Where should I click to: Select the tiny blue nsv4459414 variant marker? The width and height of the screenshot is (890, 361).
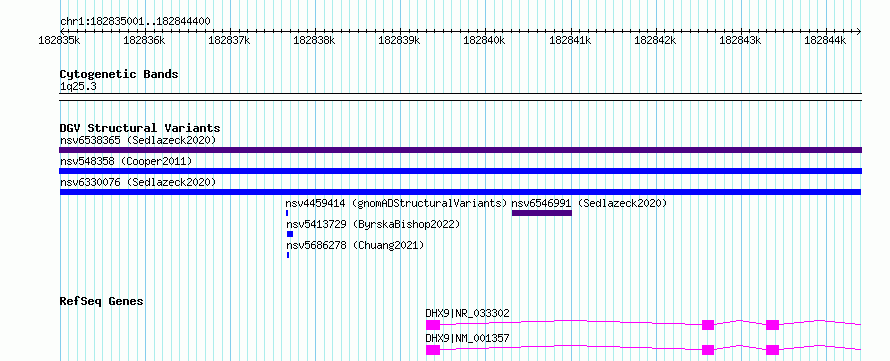pyautogui.click(x=287, y=213)
